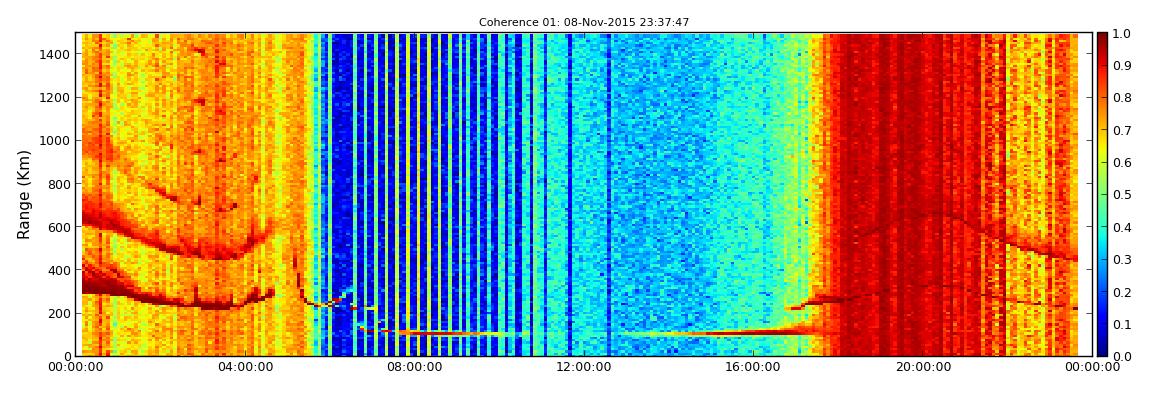Click the colorbar '0.7' label
1150x407 pixels.
pos(1122,131)
